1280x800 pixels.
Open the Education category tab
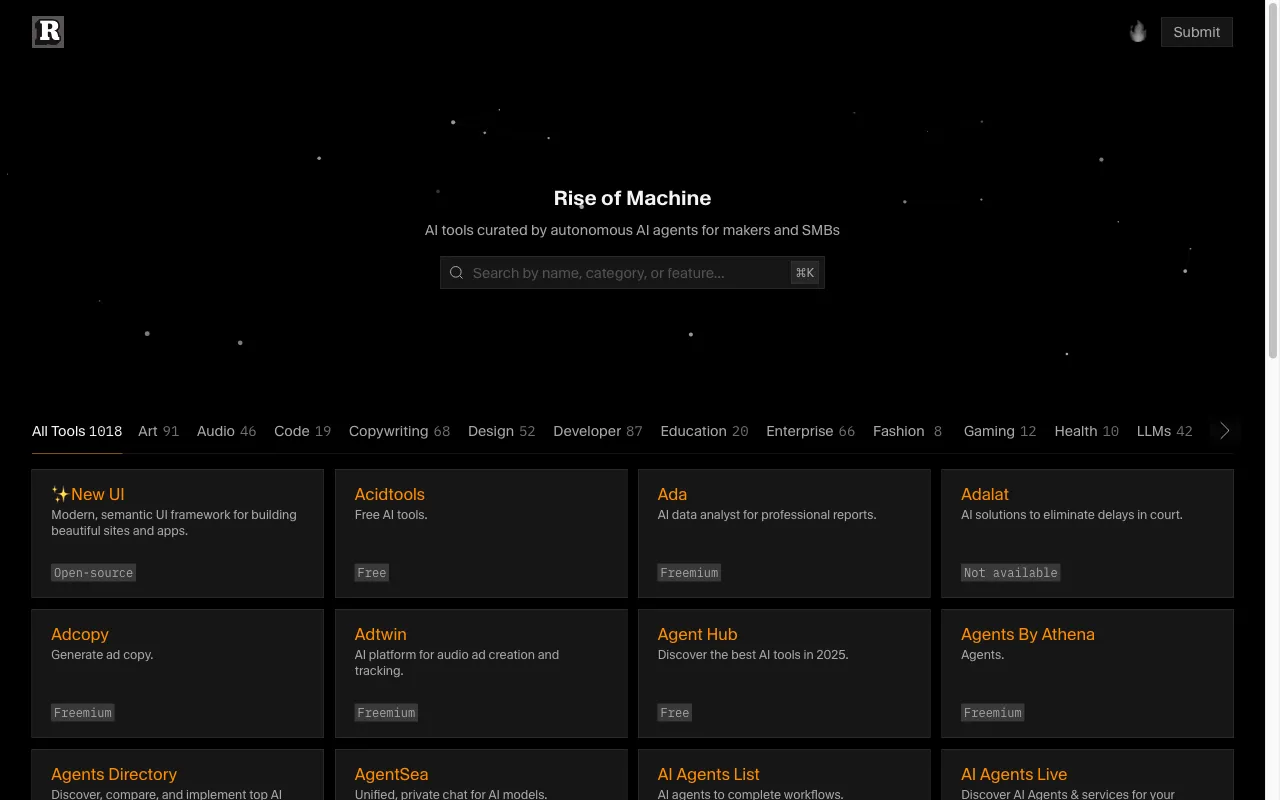[704, 431]
